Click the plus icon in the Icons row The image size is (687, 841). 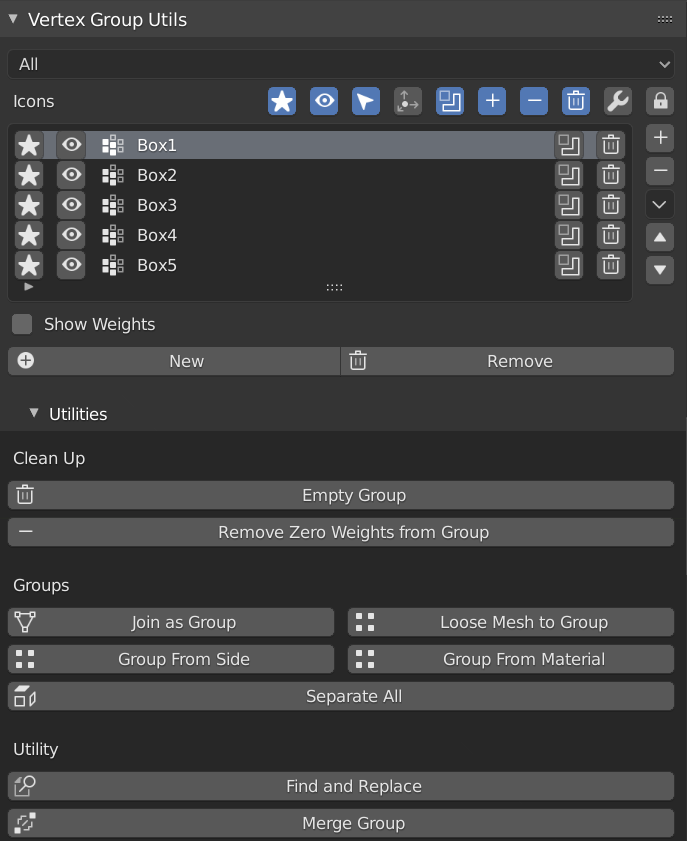pyautogui.click(x=491, y=101)
